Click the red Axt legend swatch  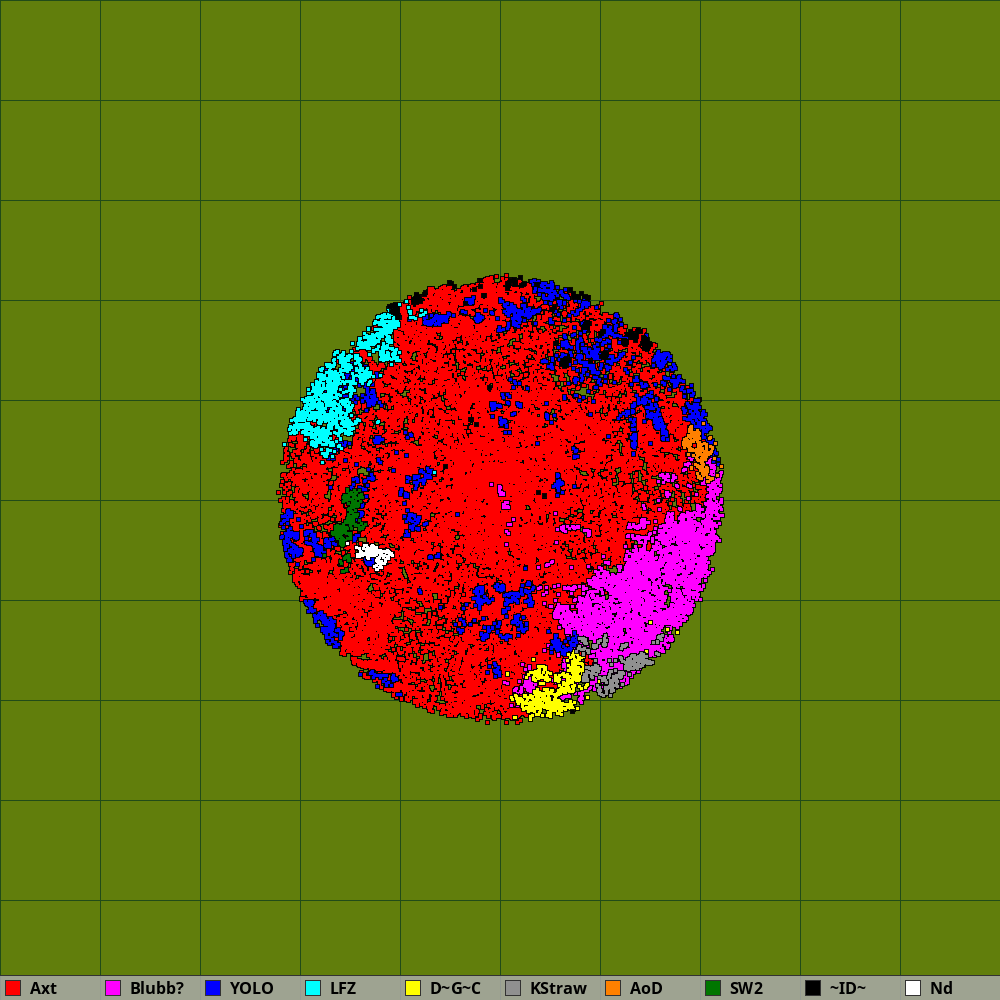[x=13, y=988]
